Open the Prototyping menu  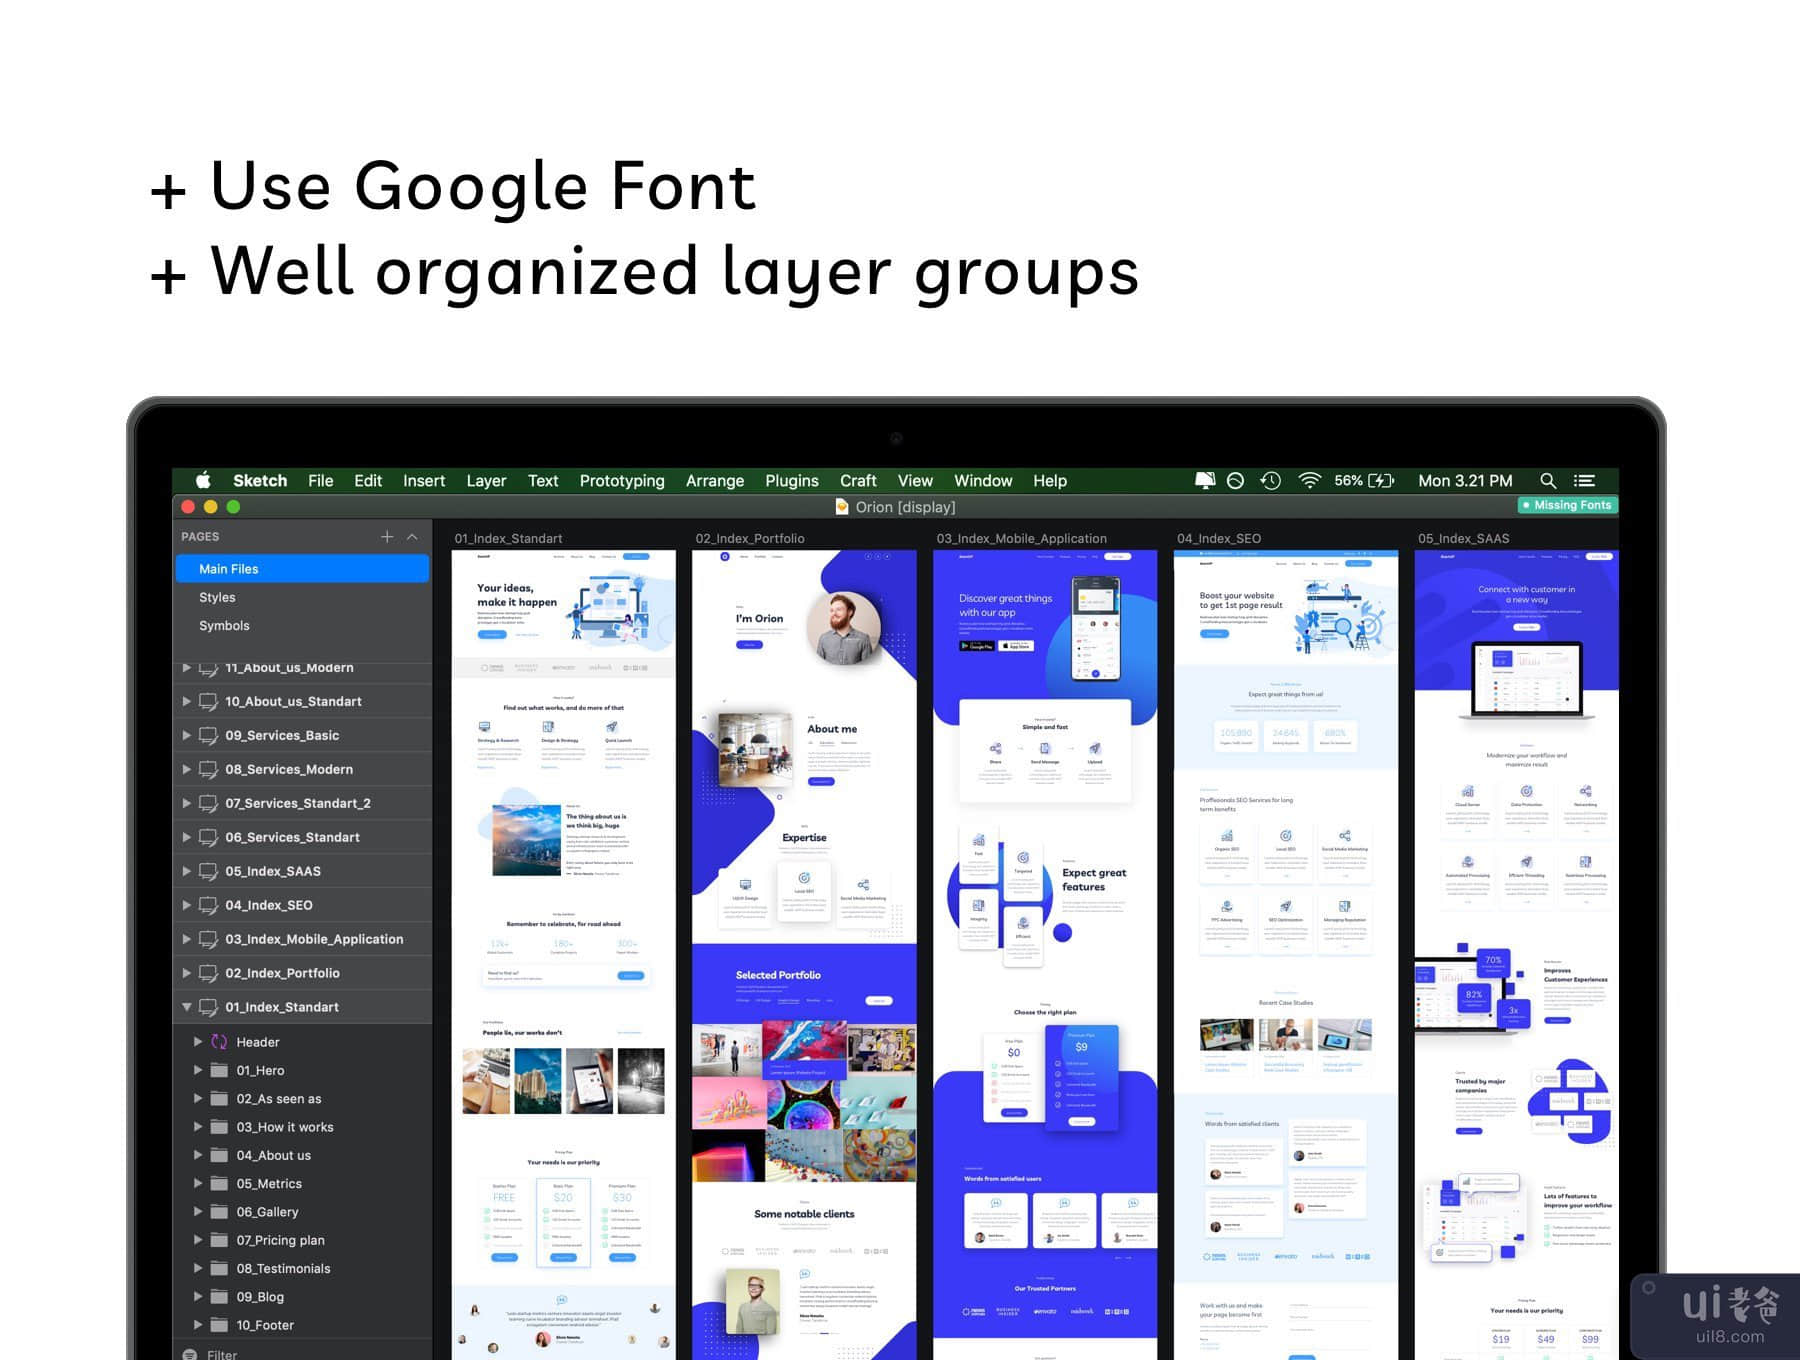(x=621, y=481)
